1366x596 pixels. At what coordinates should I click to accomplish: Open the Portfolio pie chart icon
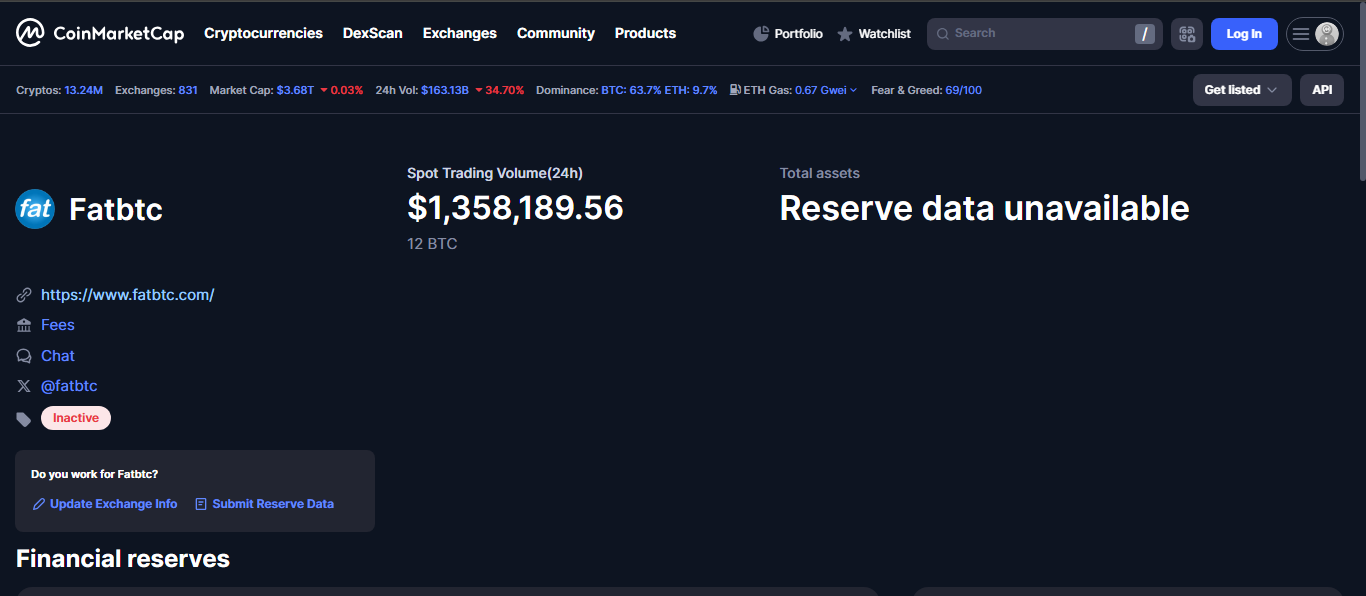[x=761, y=34]
